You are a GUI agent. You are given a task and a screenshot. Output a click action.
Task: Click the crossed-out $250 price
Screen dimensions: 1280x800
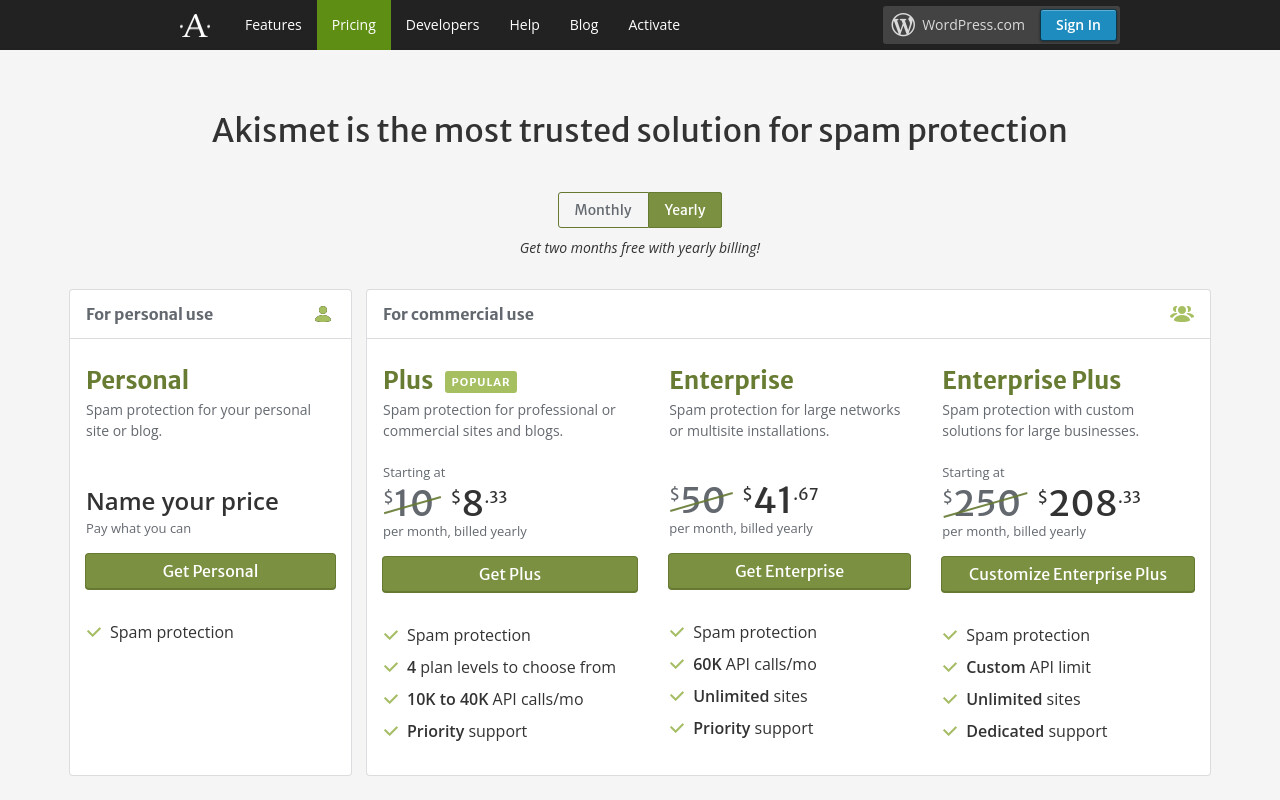click(985, 502)
